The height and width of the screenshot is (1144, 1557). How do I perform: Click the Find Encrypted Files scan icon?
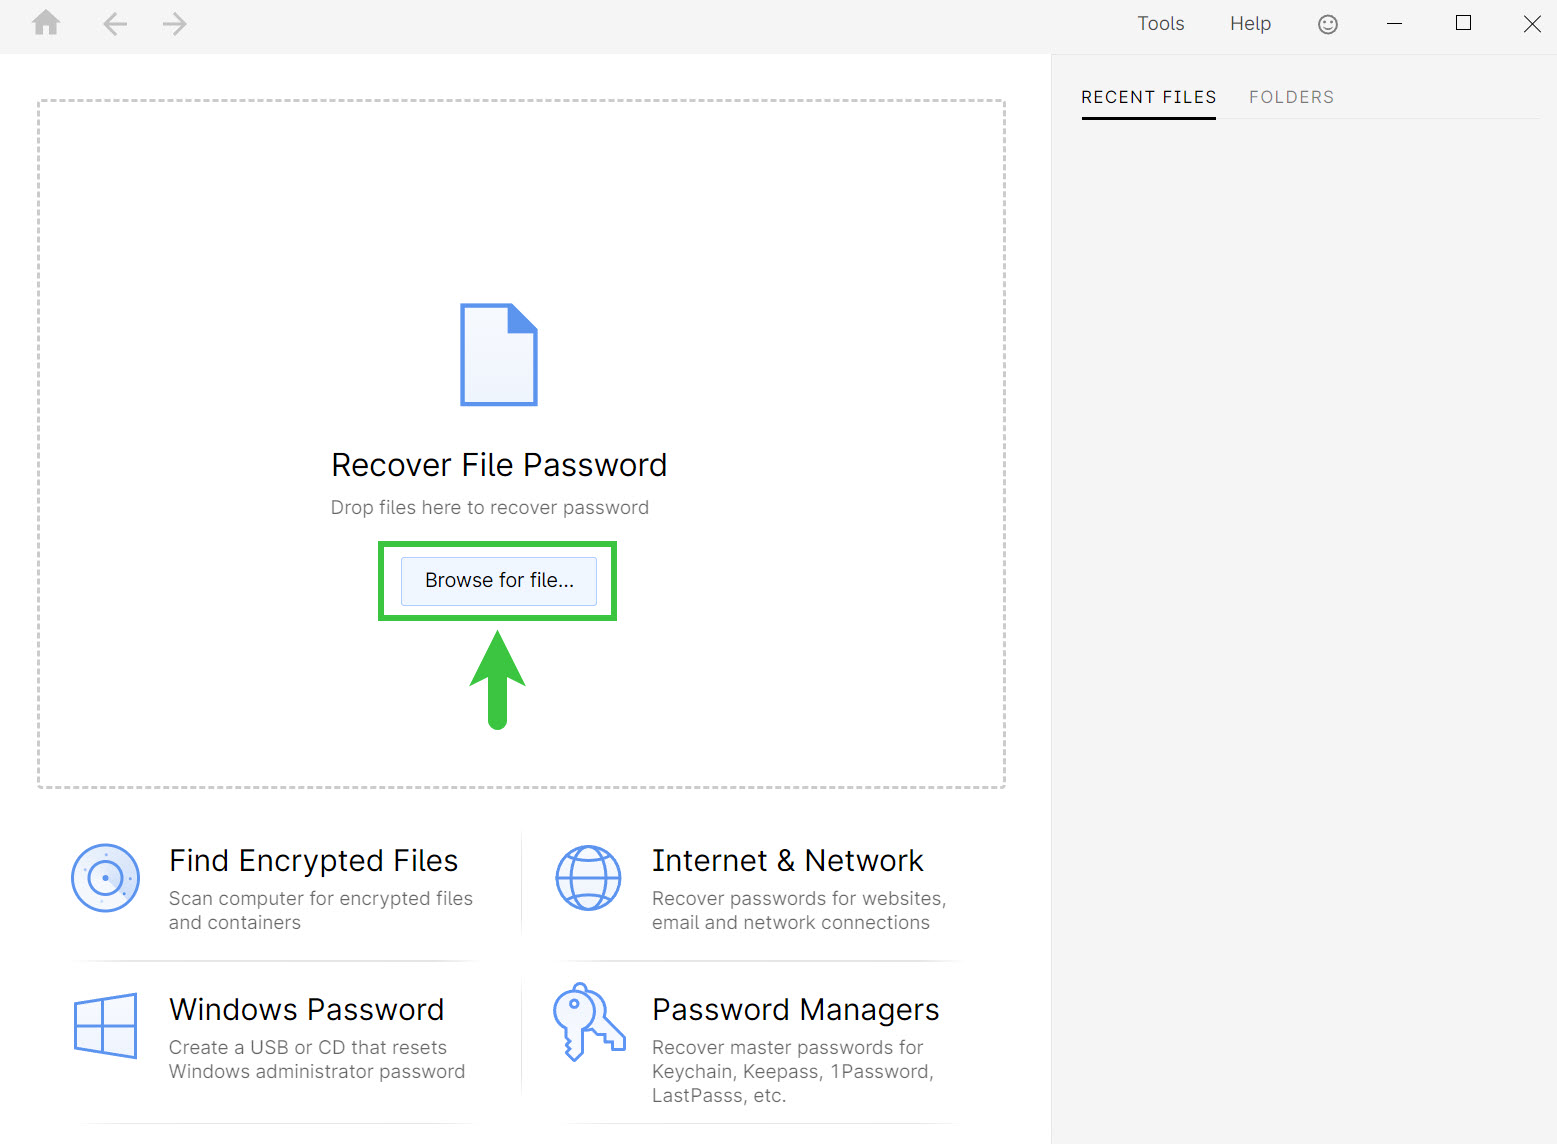[105, 878]
